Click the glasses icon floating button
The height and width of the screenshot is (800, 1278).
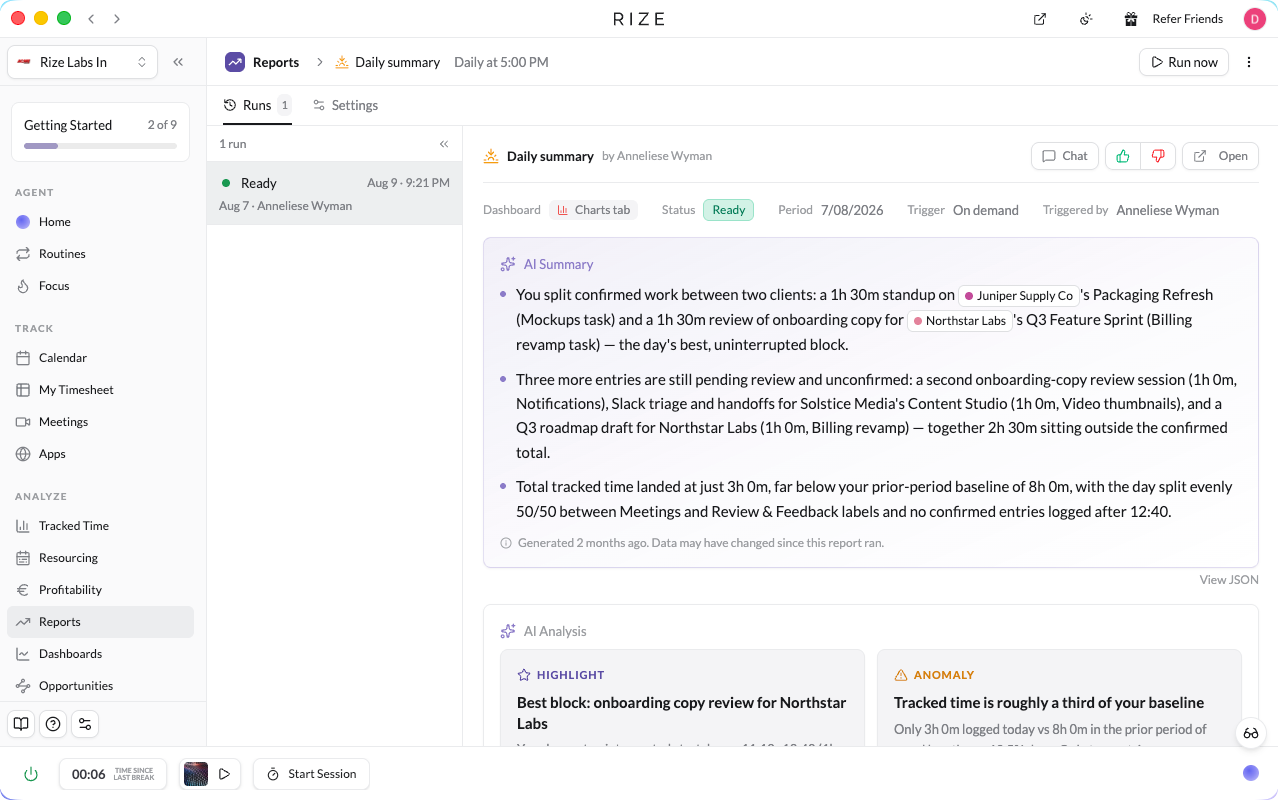(x=1251, y=733)
